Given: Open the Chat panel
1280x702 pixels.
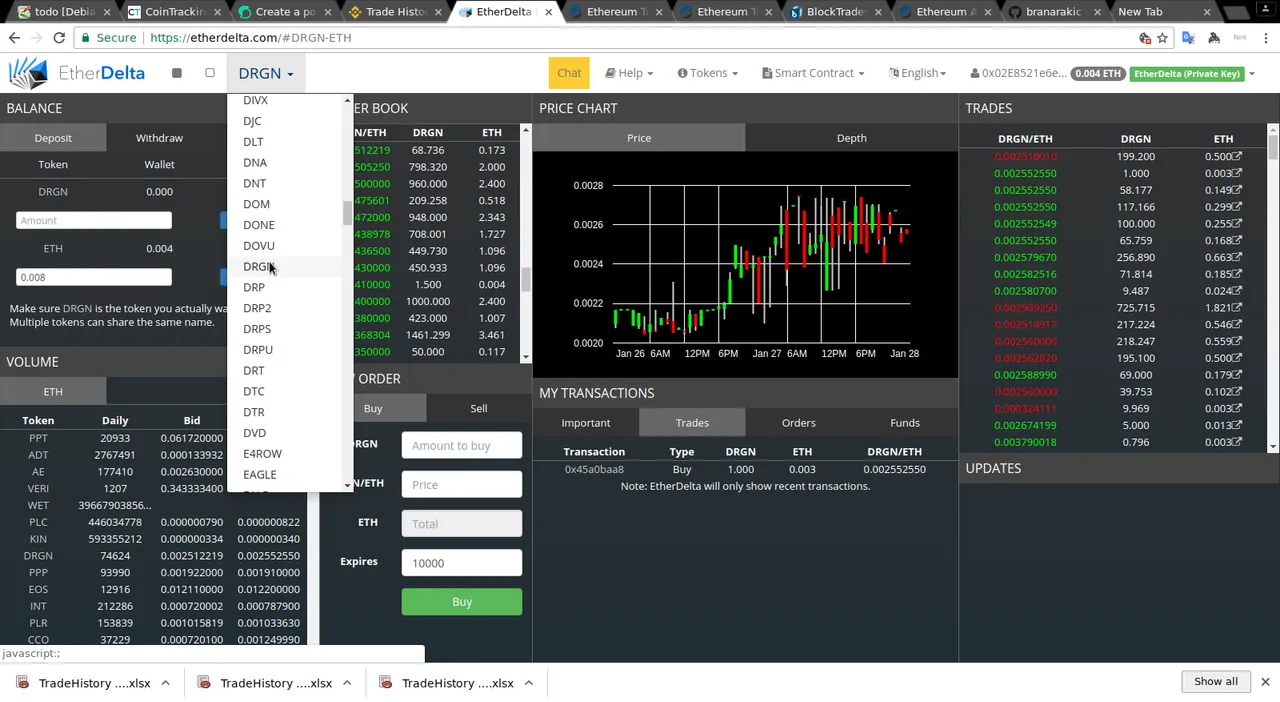Looking at the screenshot, I should (x=569, y=73).
